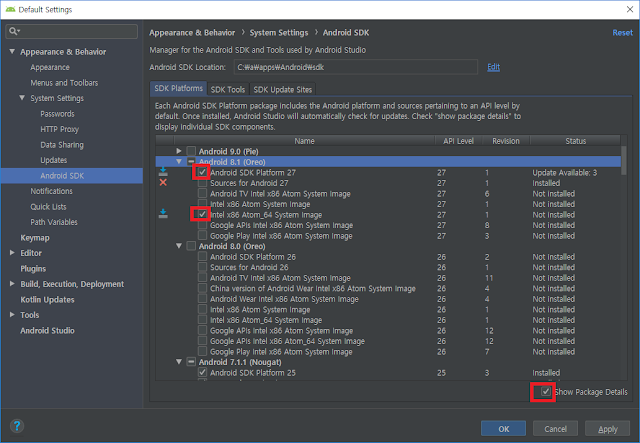Click 'Update Available: 3' status text

coord(564,172)
